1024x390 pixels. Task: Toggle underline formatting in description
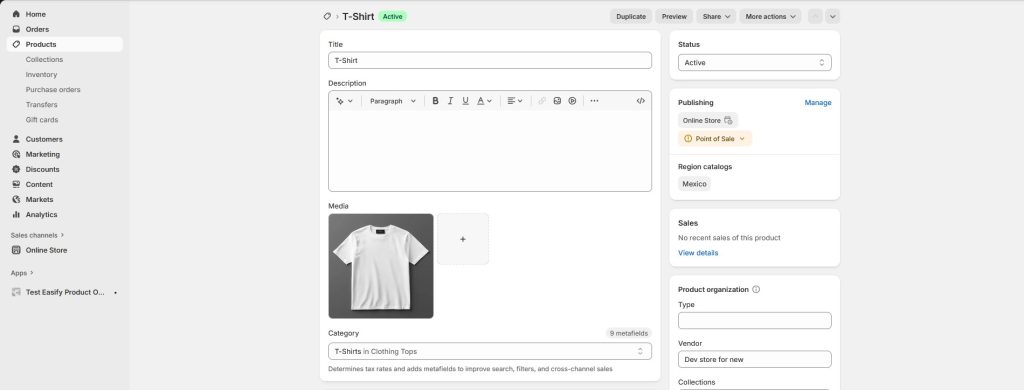tap(466, 101)
